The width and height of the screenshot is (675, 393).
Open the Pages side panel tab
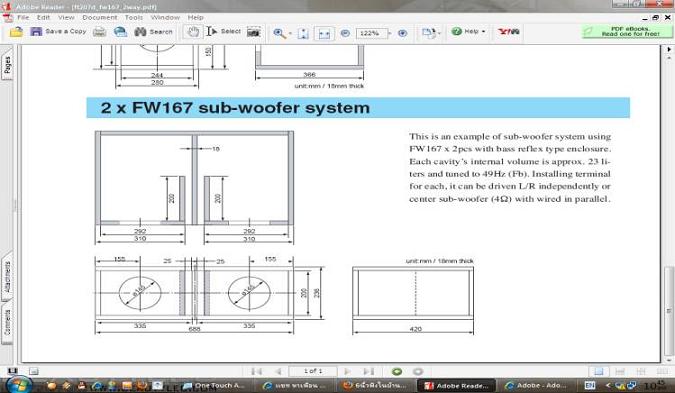point(7,66)
